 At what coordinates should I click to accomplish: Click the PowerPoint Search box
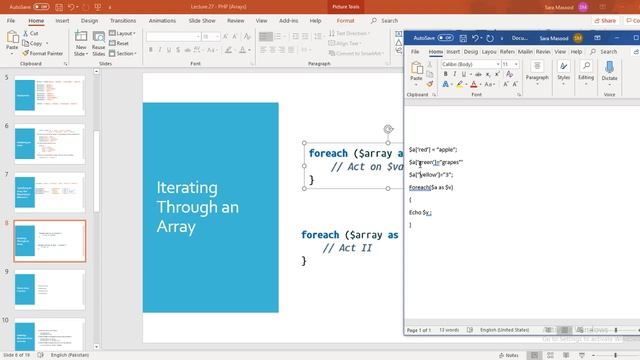point(384,20)
